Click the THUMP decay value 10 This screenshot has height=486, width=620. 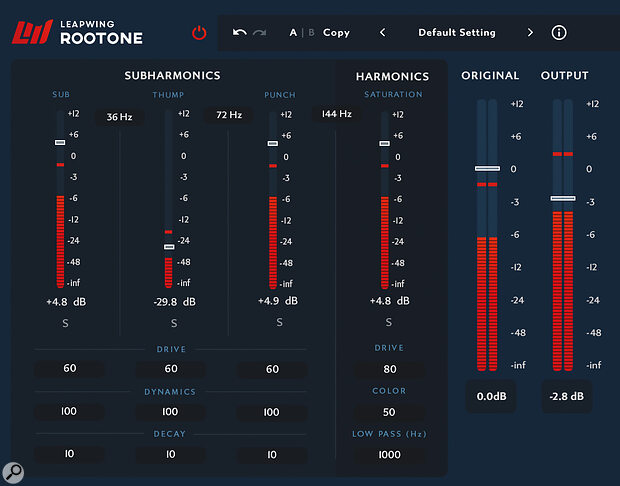coord(170,454)
